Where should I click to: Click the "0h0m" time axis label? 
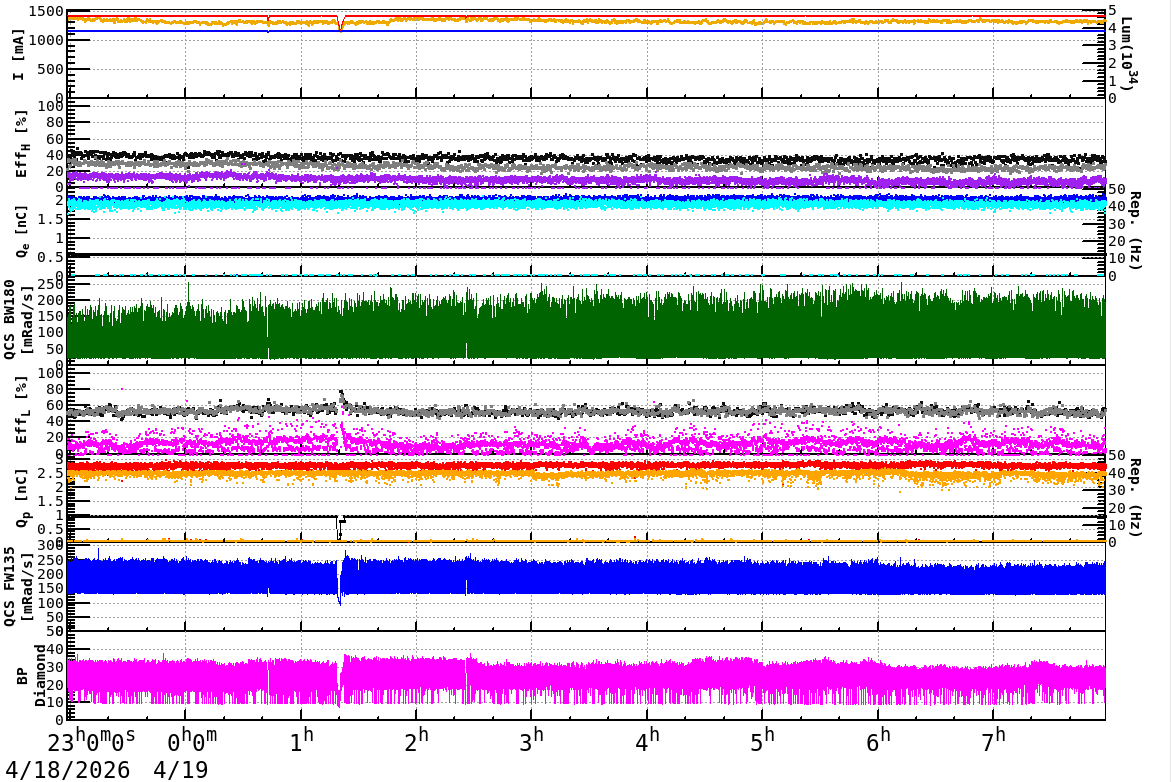(x=192, y=741)
